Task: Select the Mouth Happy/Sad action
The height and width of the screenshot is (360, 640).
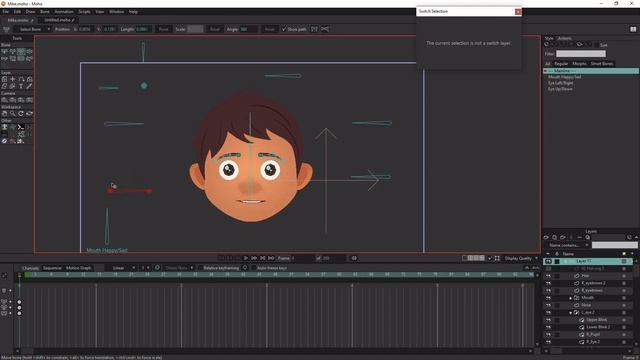Action: [x=564, y=77]
